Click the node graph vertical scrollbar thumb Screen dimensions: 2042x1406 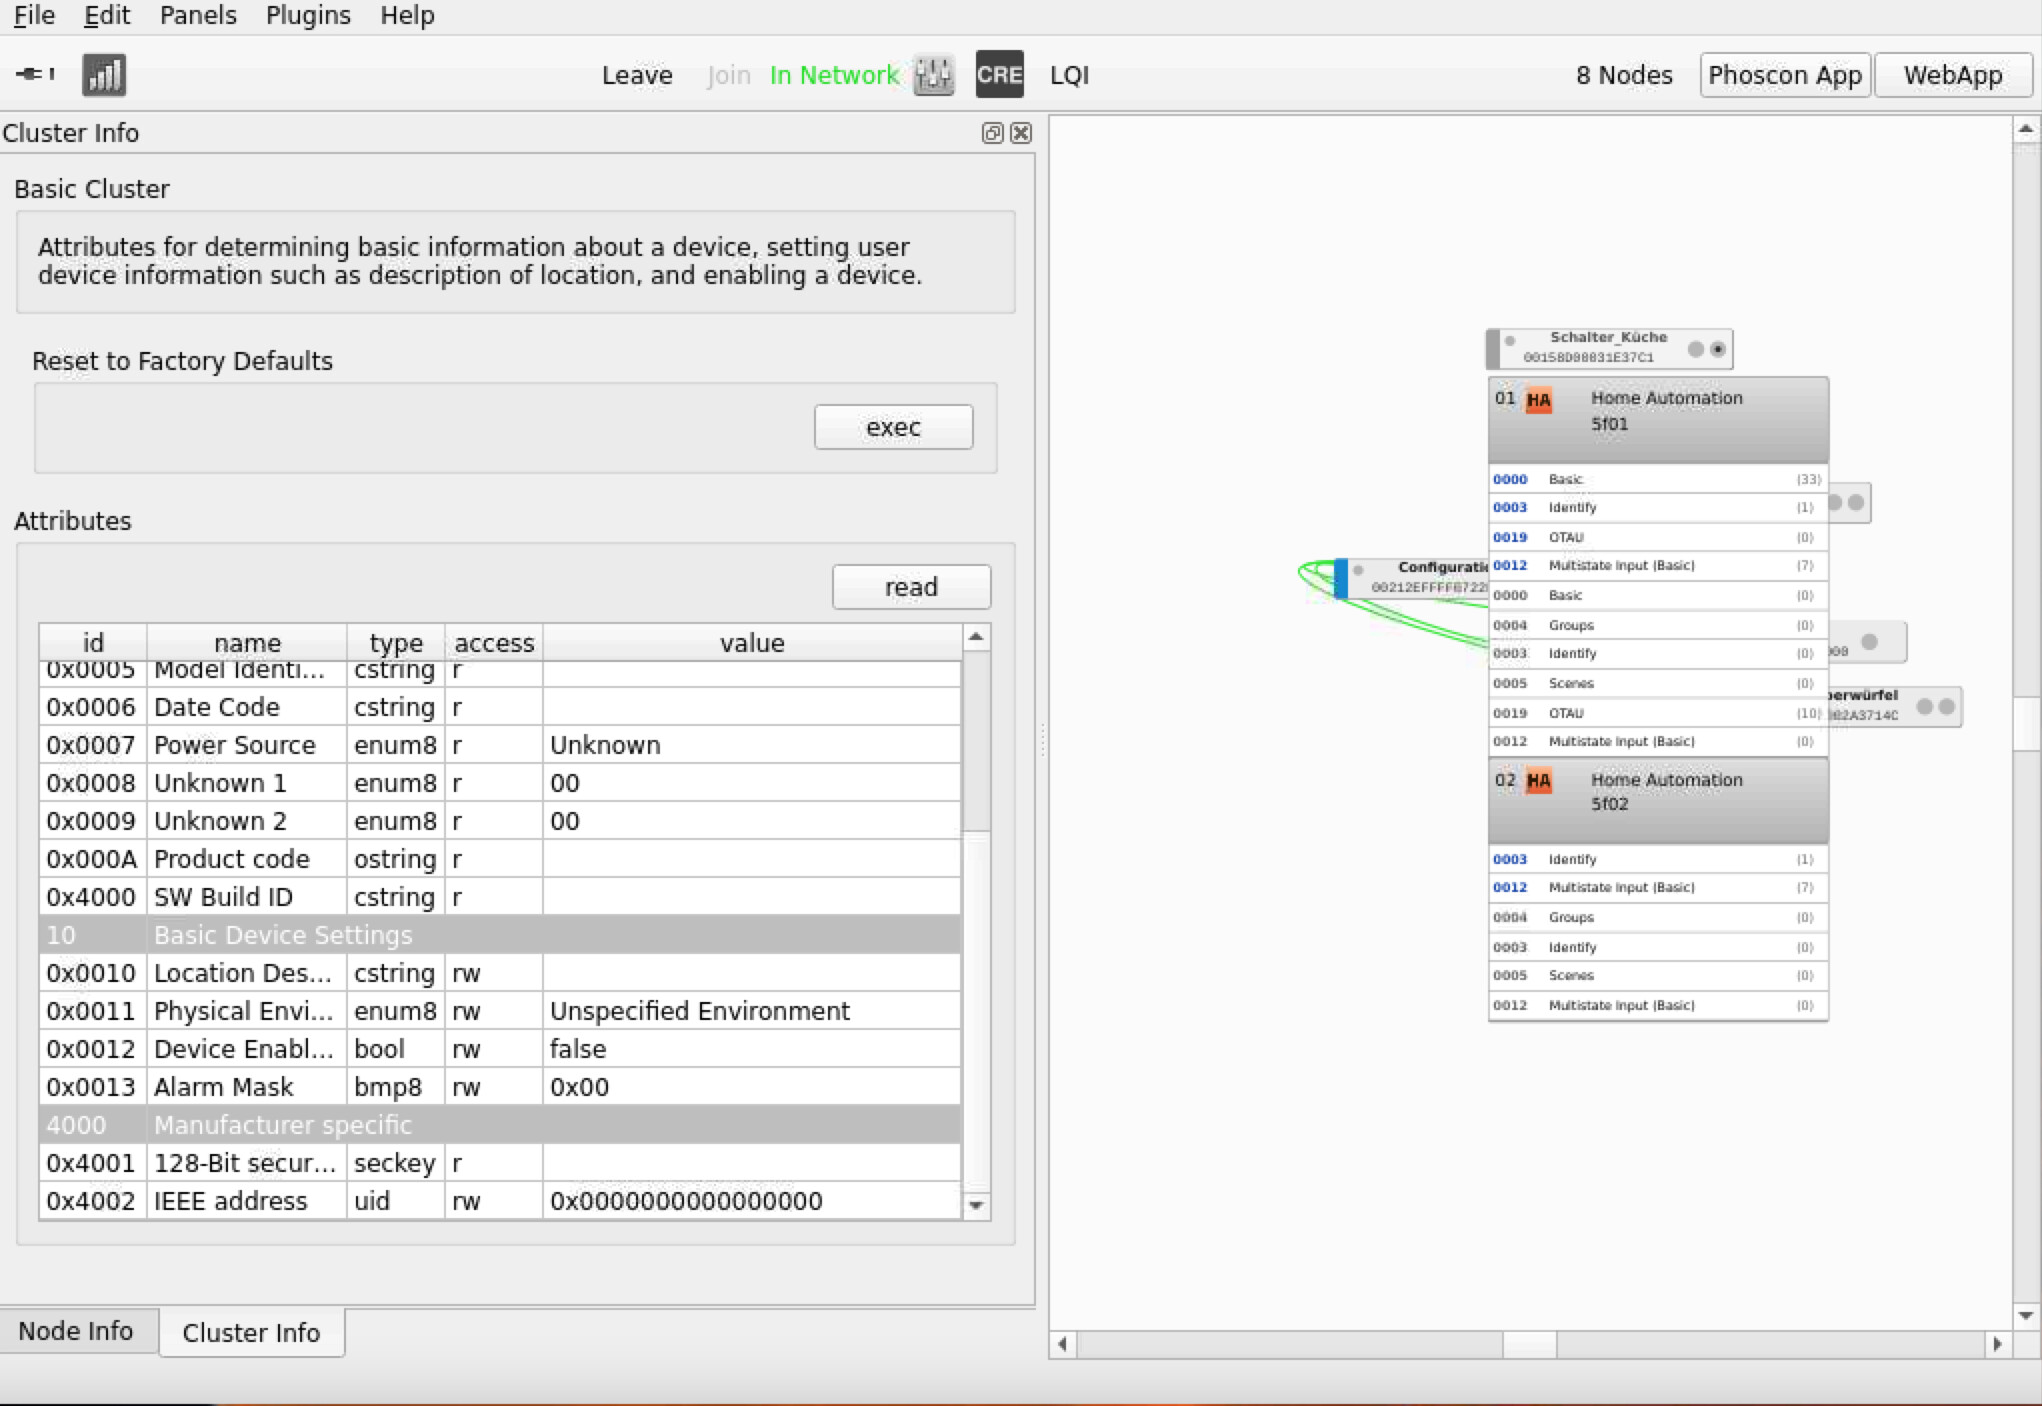[x=2025, y=722]
